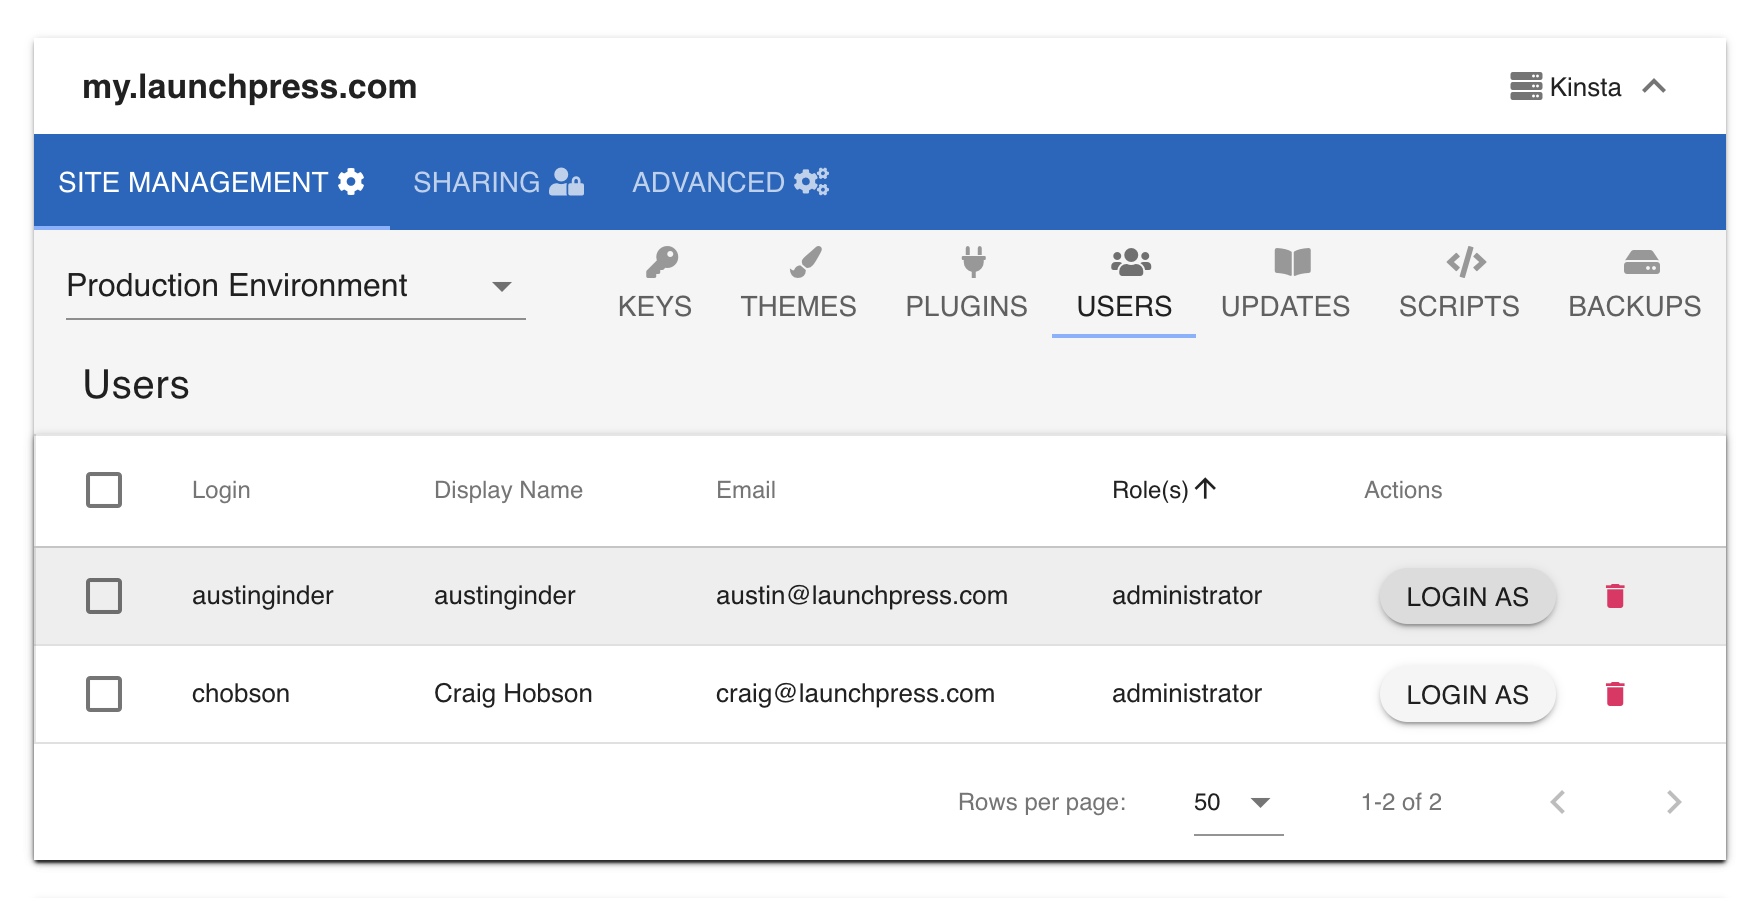Viewport: 1756px width, 898px height.
Task: Login as austinginder
Action: [x=1467, y=597]
